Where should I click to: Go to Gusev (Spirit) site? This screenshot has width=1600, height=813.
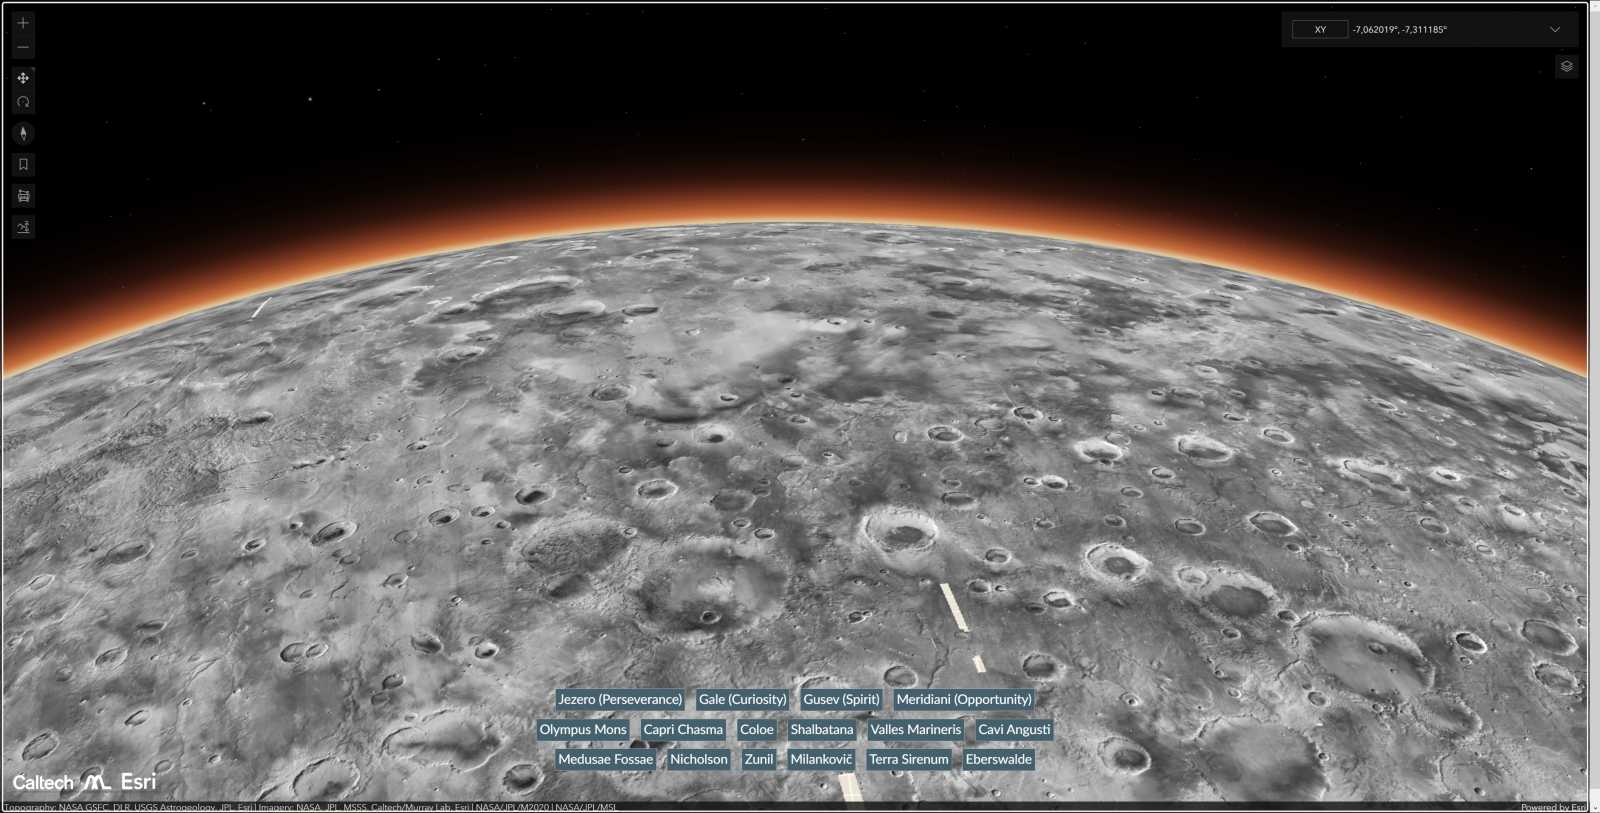click(x=841, y=699)
